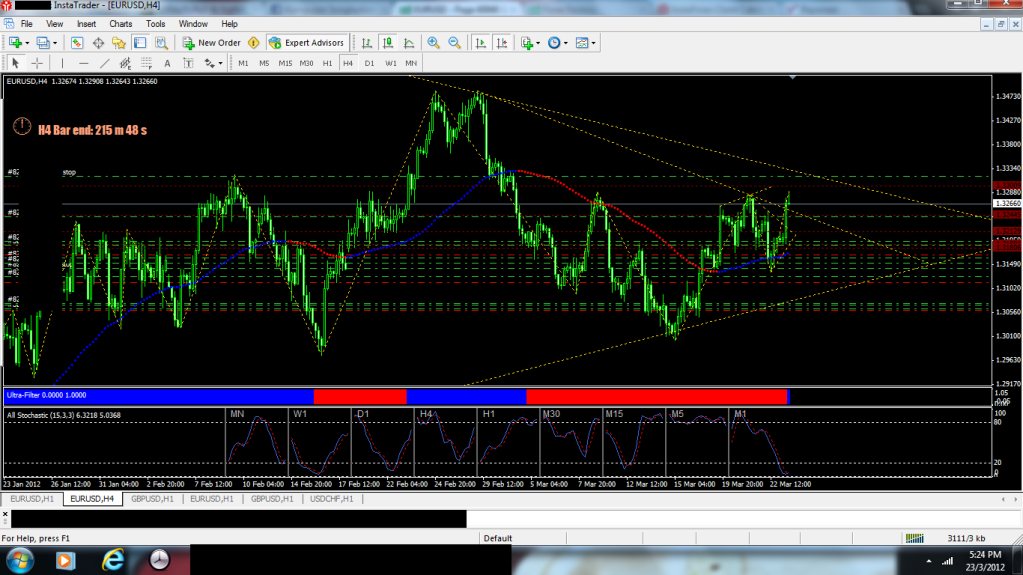Open the Strategy Tester magnifier icon
This screenshot has height=575, width=1023.
click(x=161, y=43)
